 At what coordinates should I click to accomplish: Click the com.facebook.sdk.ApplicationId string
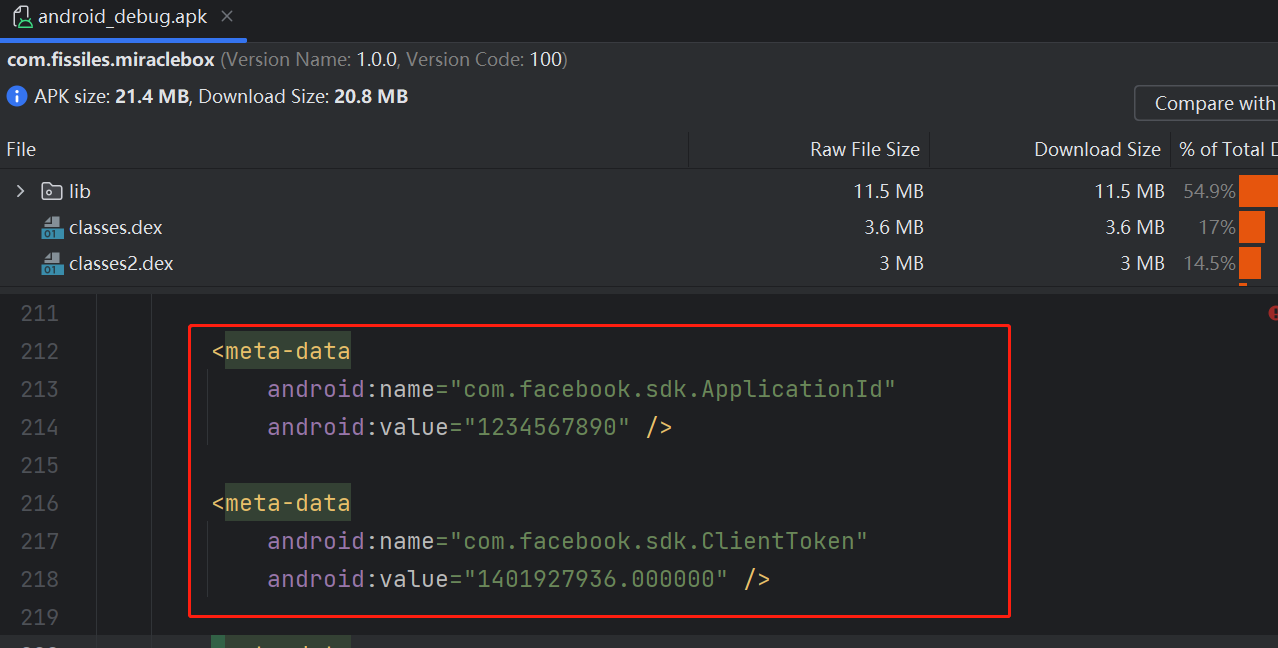672,389
